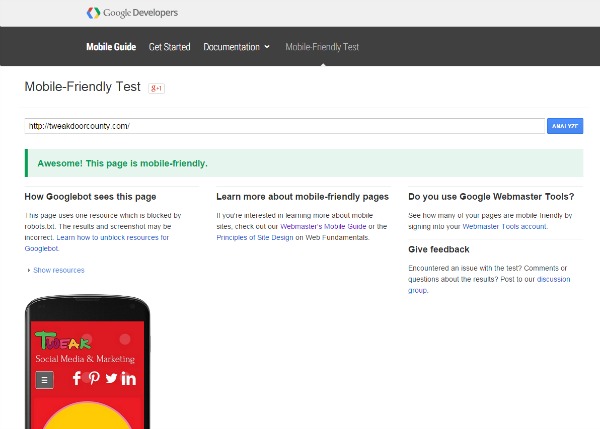
Task: Click the 'Mobile-Friendly Test' page title
Action: 83,87
